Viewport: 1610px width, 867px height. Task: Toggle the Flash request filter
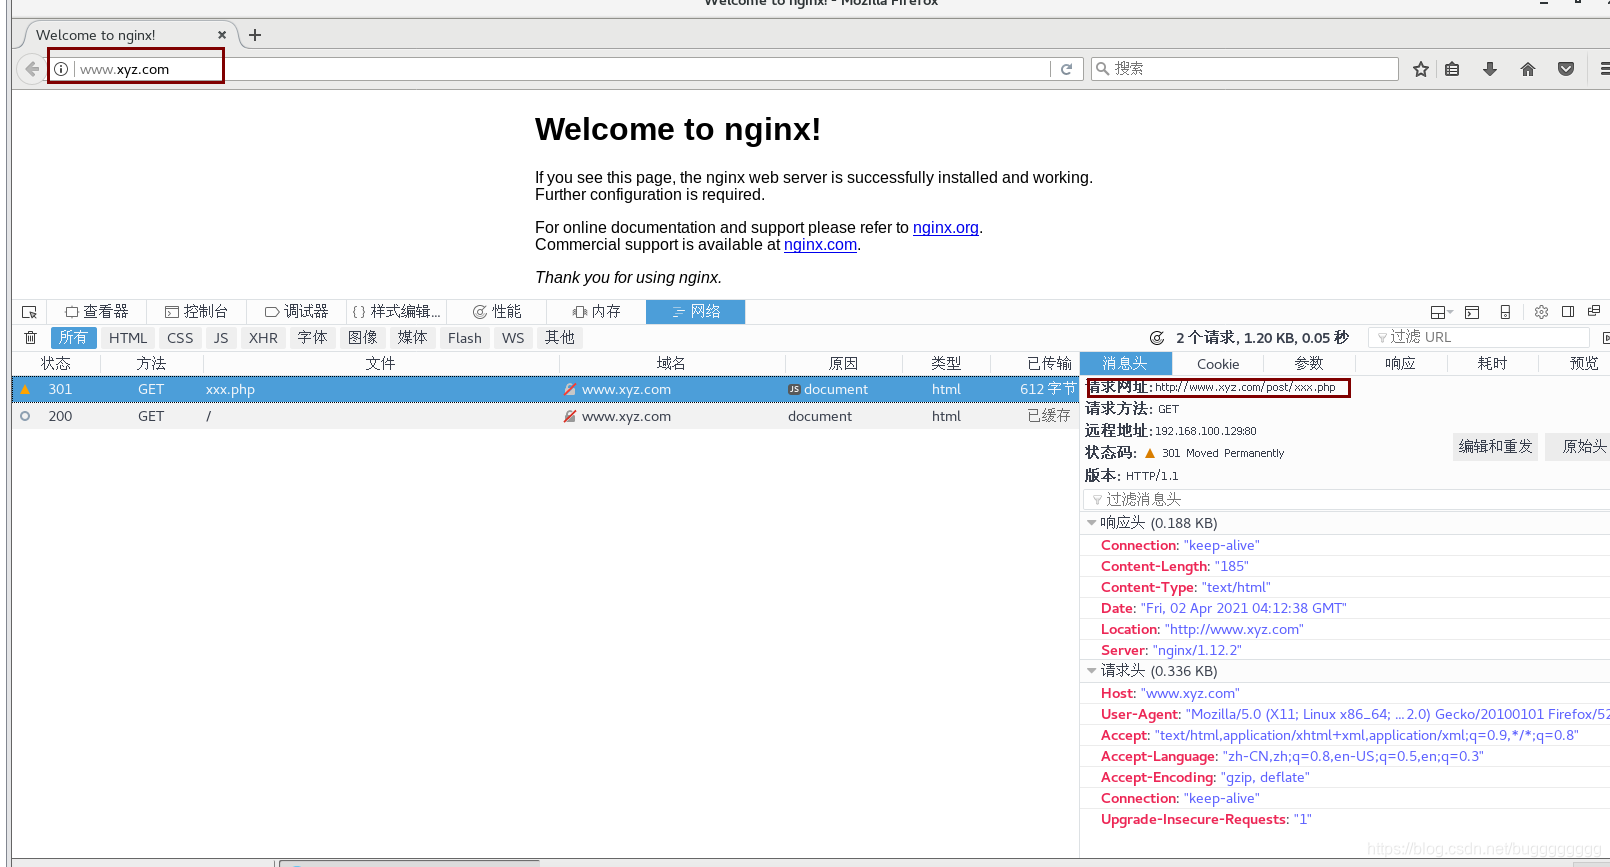(464, 338)
